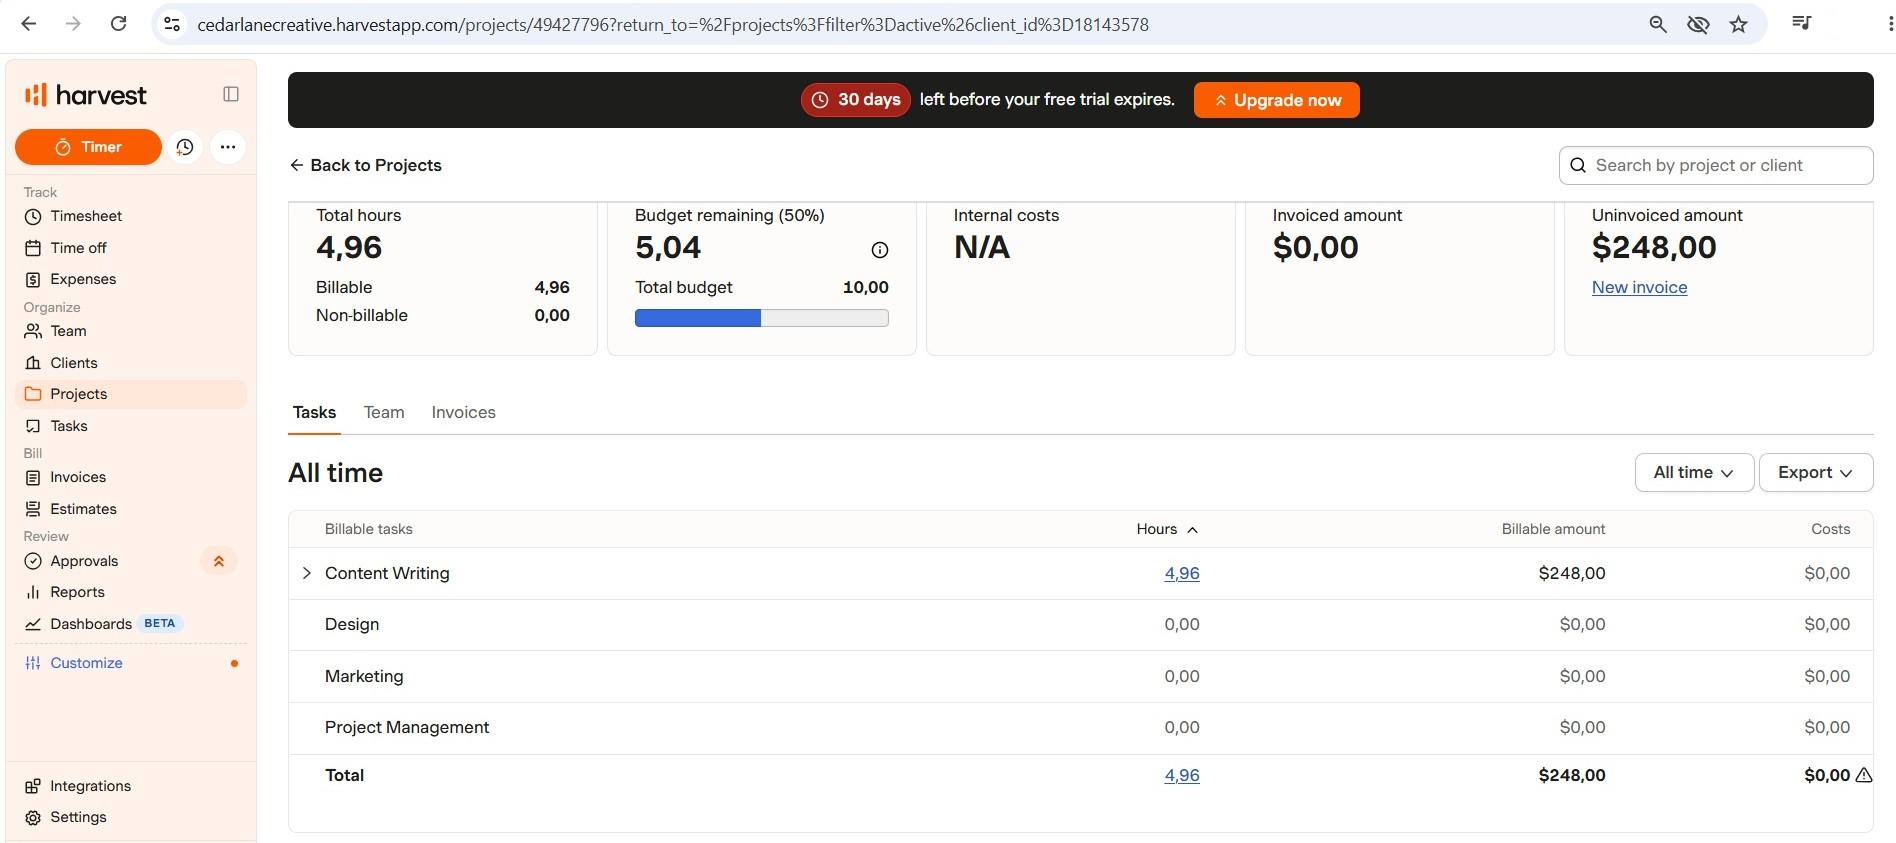Click Upgrade now button
Viewport: 1896px width, 843px height.
[x=1277, y=100]
